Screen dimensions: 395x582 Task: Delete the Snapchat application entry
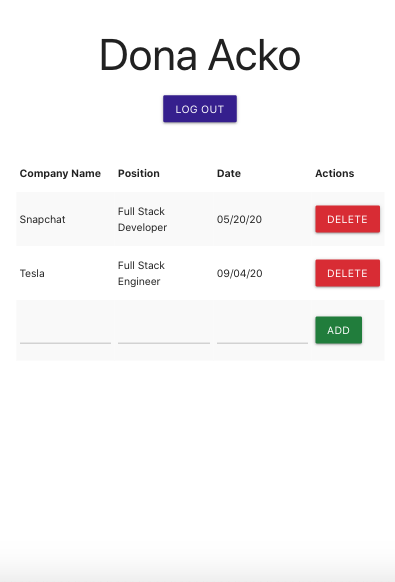tap(347, 219)
